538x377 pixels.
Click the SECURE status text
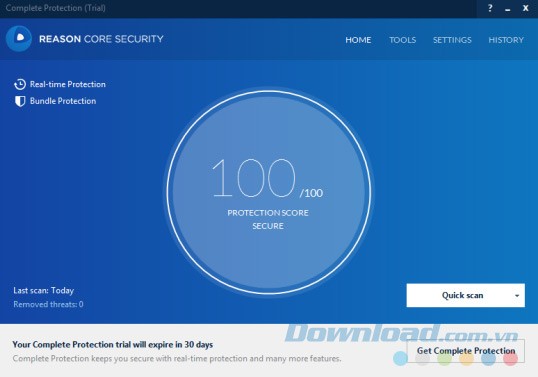click(x=268, y=226)
